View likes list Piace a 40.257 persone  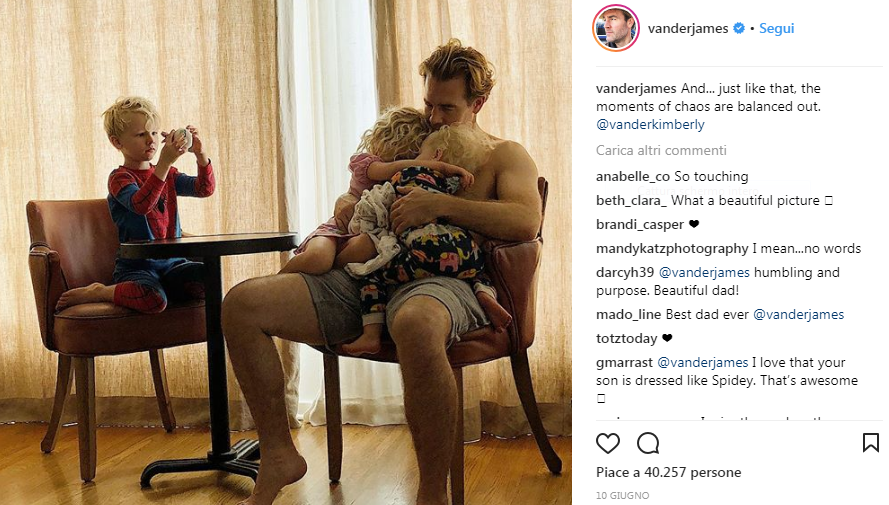[668, 472]
